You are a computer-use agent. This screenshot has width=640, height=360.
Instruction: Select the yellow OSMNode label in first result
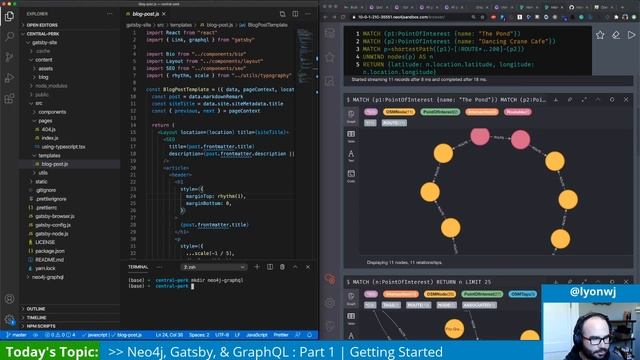coord(399,112)
